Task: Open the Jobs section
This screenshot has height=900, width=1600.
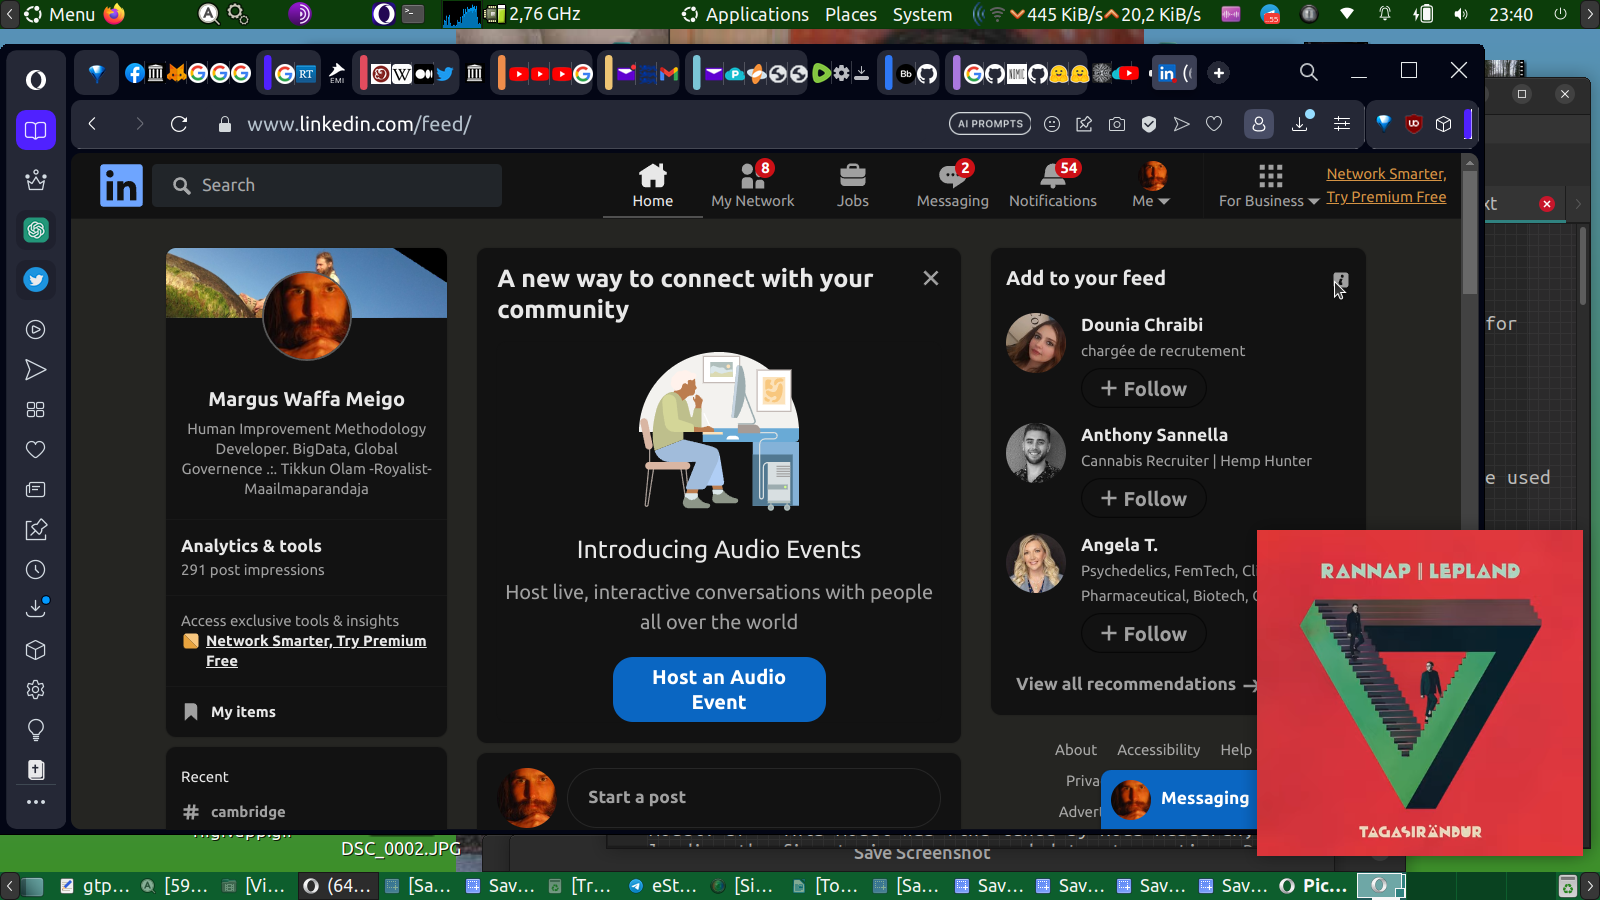Action: coord(853,185)
